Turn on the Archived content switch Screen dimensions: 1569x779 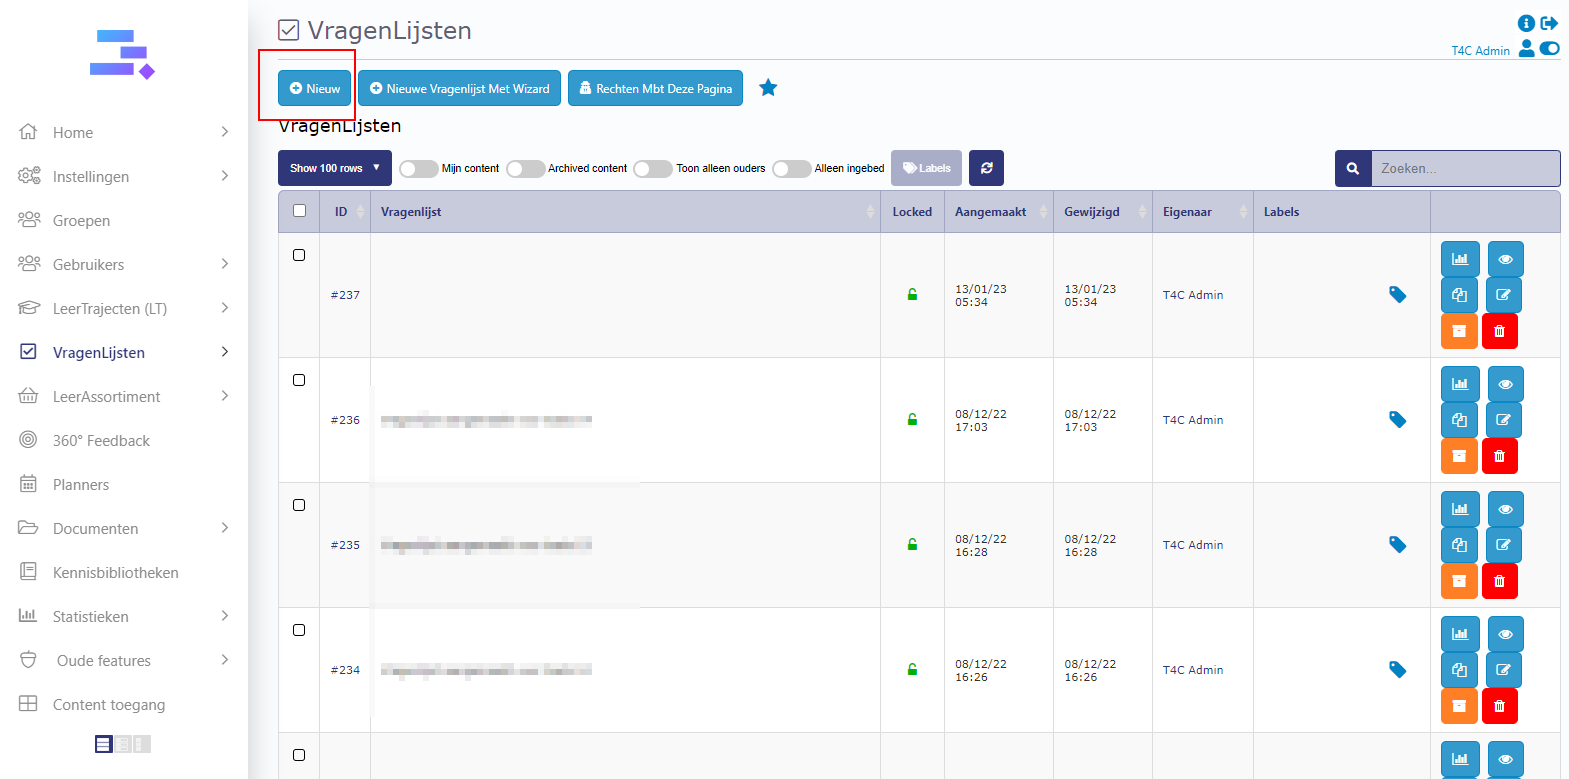click(x=525, y=169)
